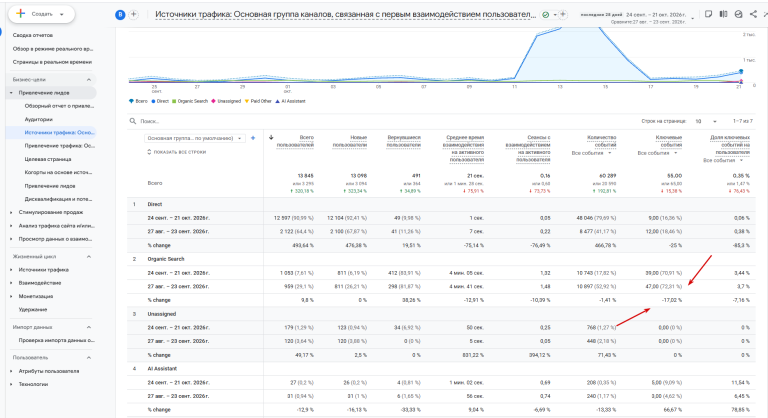
Task: Open Обзор в режиме реального времени
Action: coord(53,49)
